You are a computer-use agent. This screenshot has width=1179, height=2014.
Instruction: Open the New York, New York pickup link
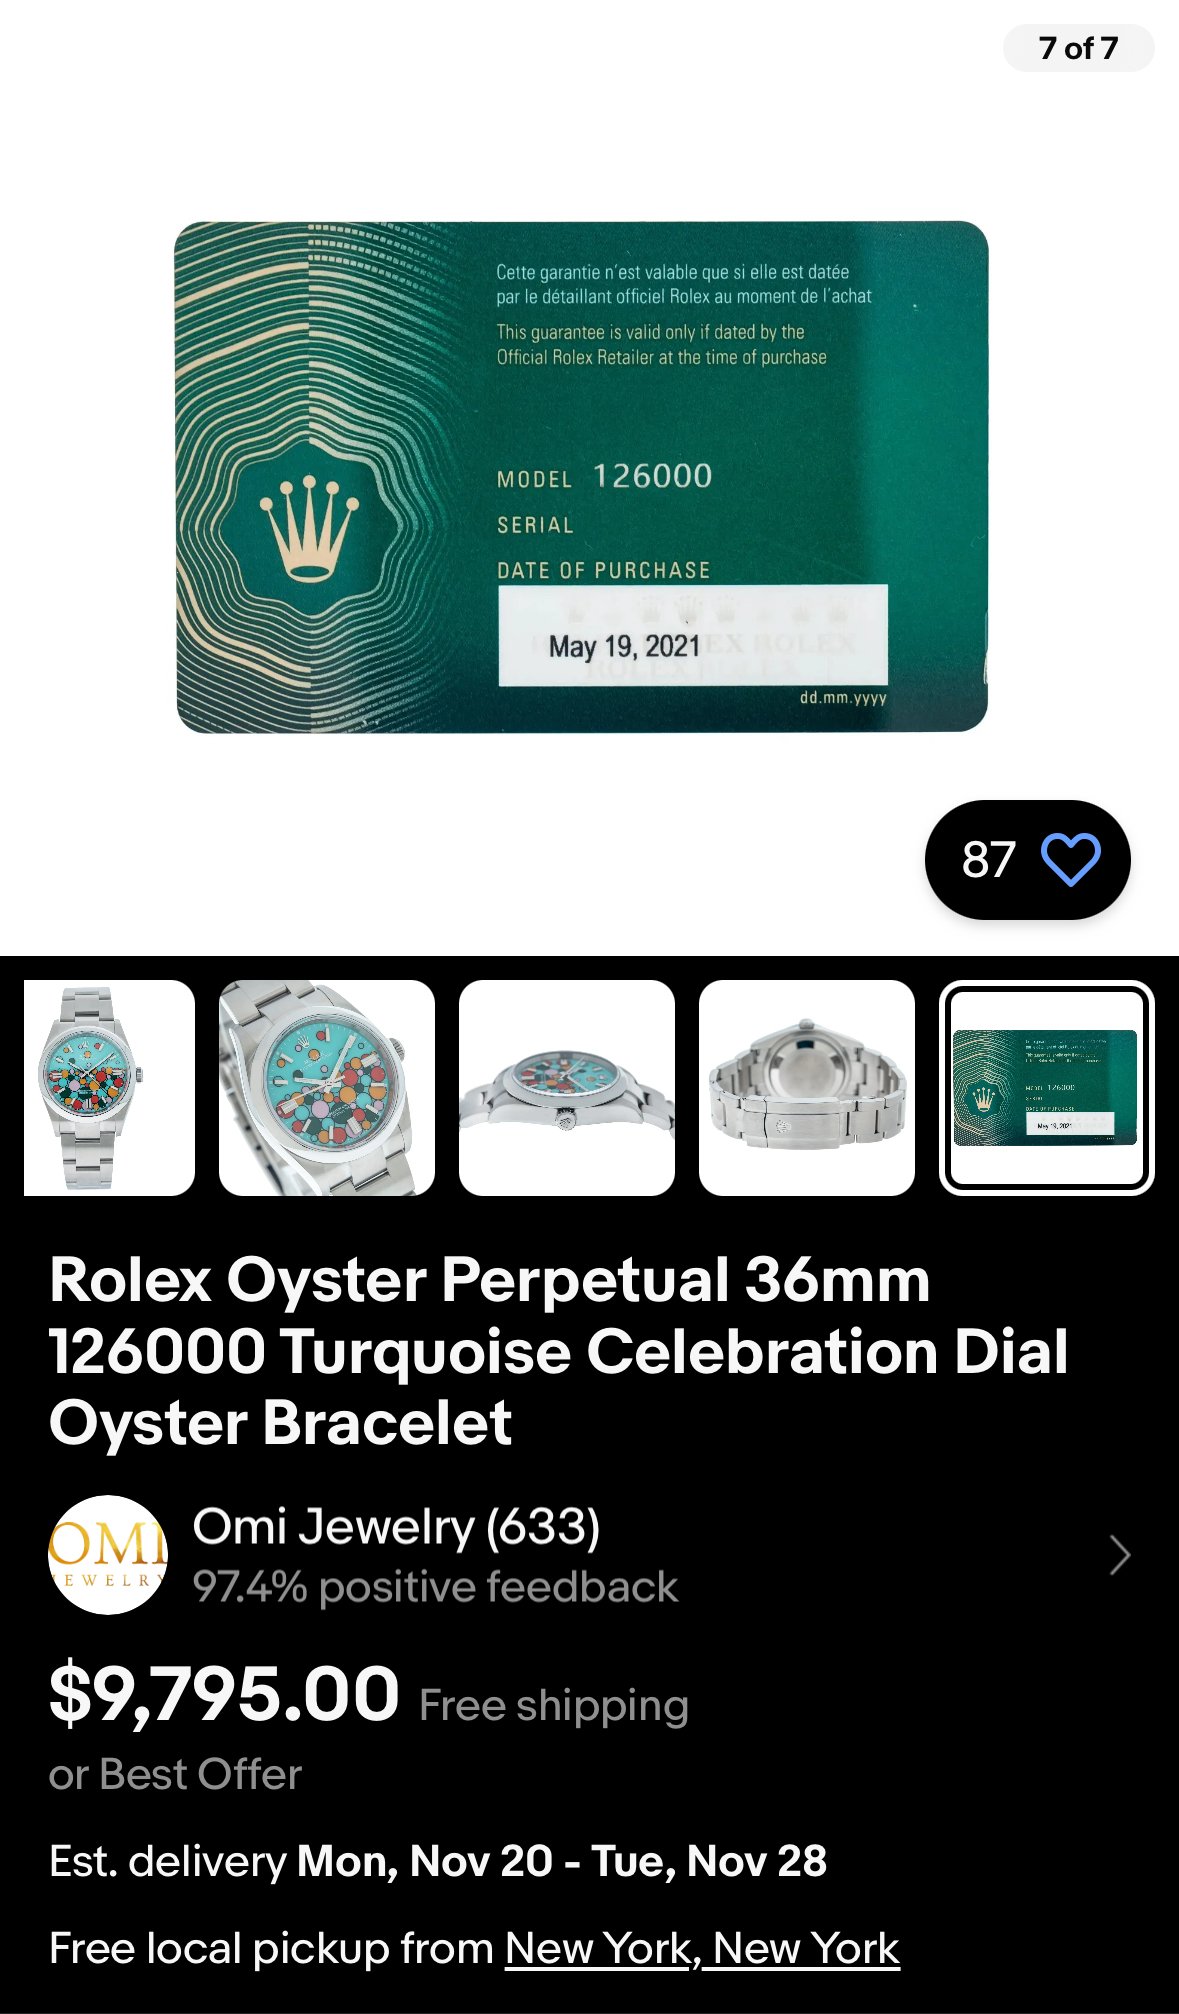coord(702,1948)
